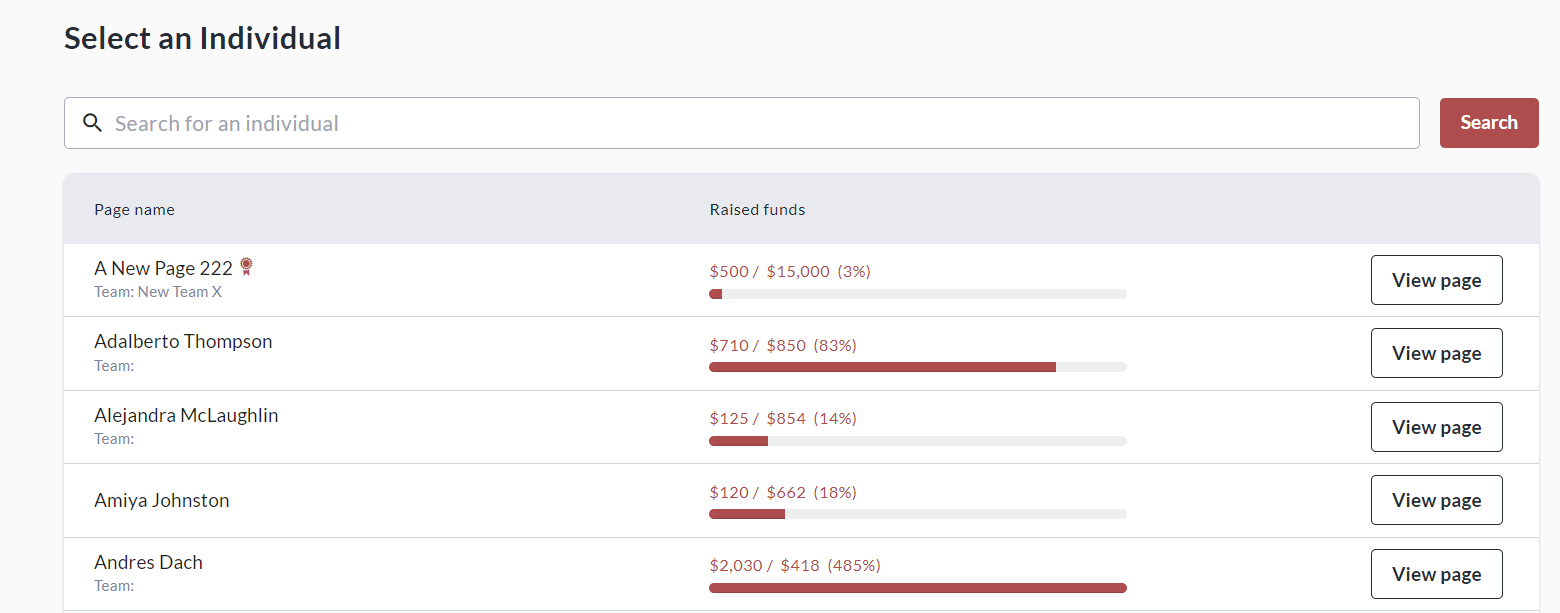
Task: Open Adalberto Thompson's View page button
Action: click(1436, 353)
